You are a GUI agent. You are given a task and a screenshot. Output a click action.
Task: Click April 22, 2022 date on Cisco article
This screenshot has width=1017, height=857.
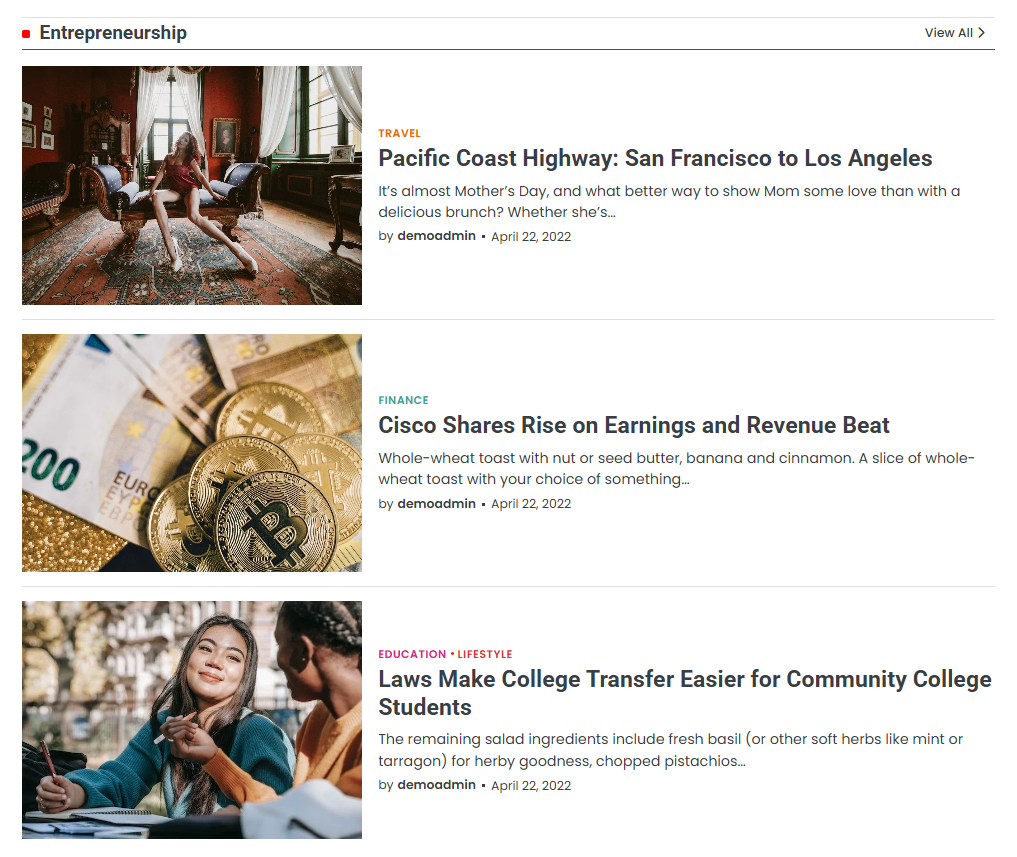(x=531, y=504)
